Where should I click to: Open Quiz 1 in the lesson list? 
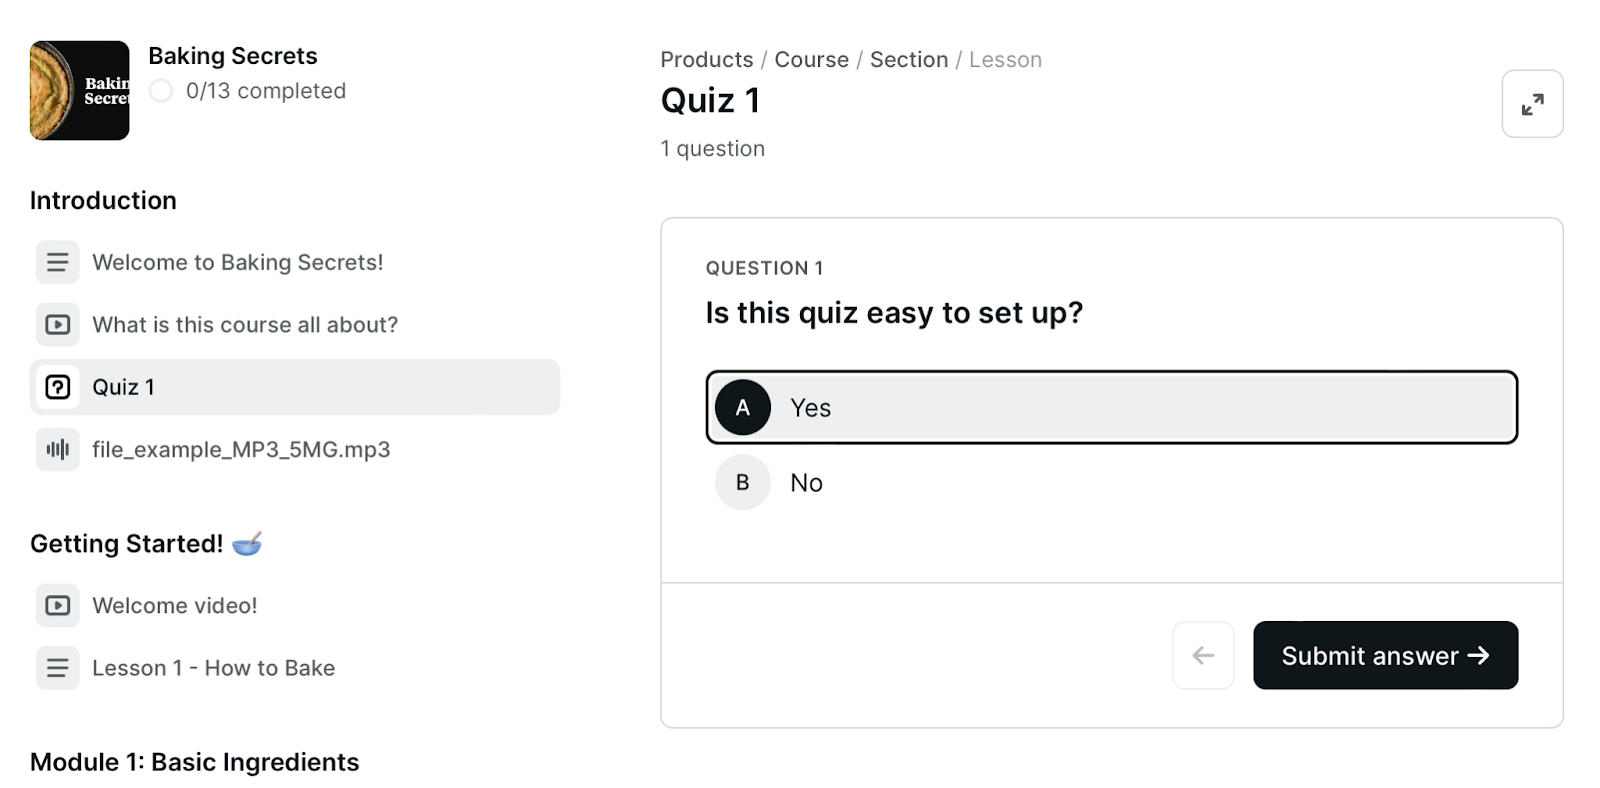pyautogui.click(x=295, y=387)
